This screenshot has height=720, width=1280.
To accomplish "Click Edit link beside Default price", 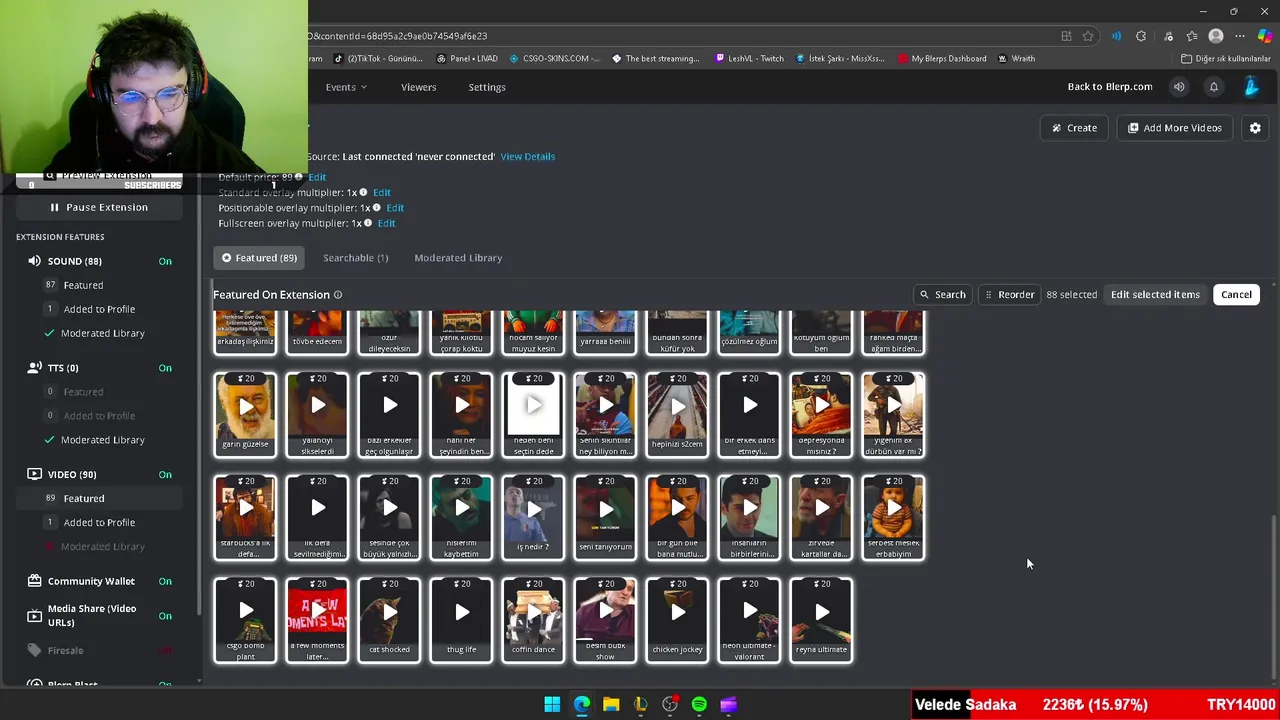I will coord(317,177).
